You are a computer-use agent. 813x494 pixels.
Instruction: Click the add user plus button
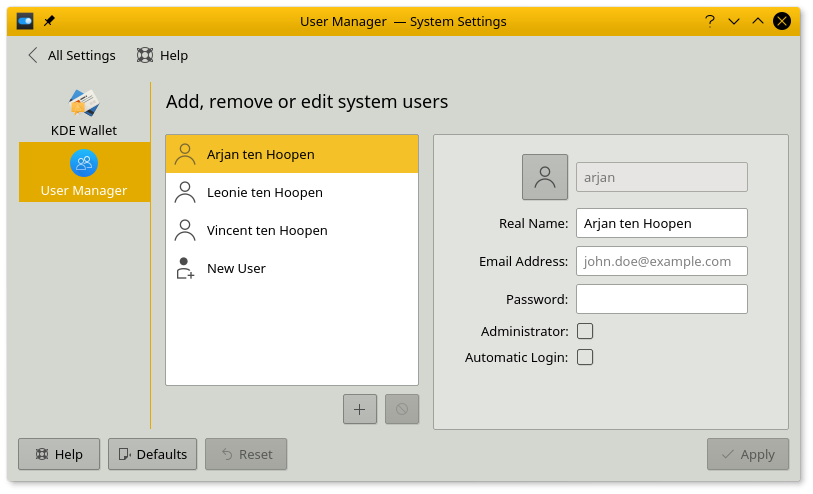tap(360, 409)
